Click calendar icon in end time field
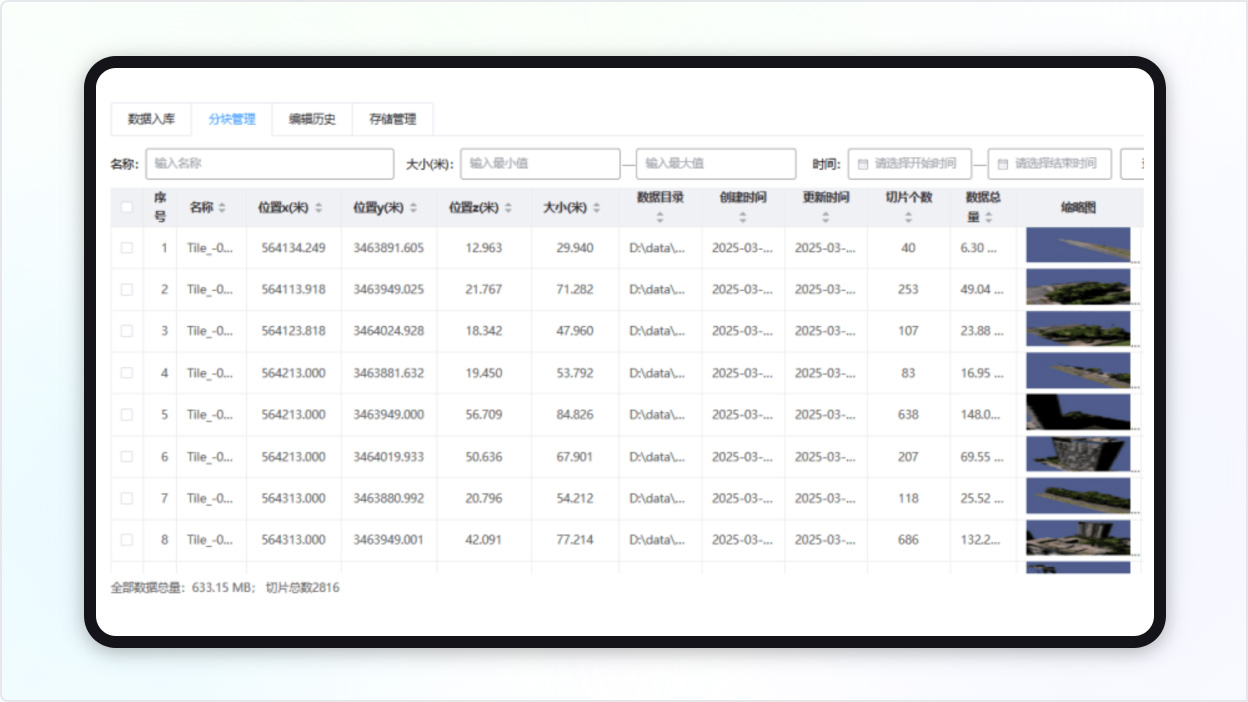 pos(1003,164)
